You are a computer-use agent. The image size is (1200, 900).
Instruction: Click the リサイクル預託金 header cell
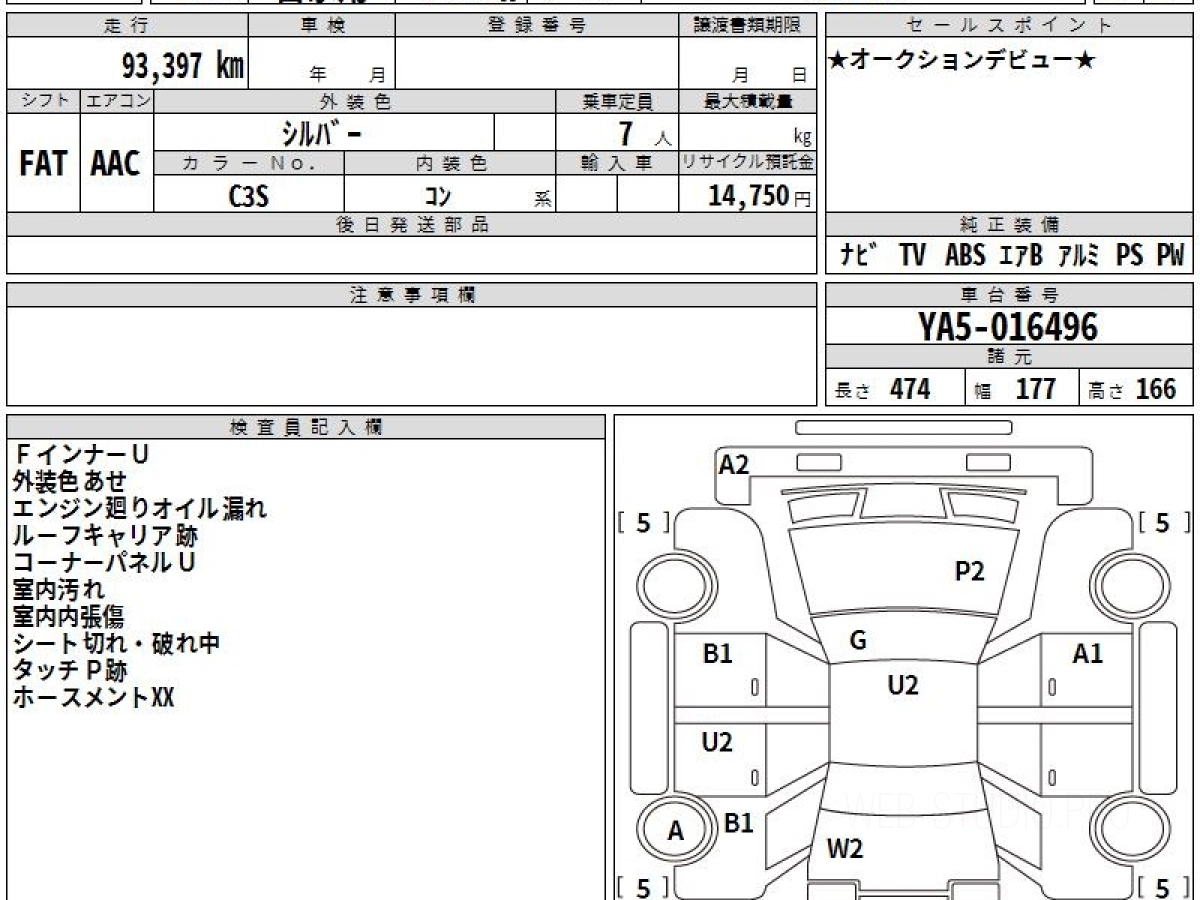pyautogui.click(x=748, y=163)
